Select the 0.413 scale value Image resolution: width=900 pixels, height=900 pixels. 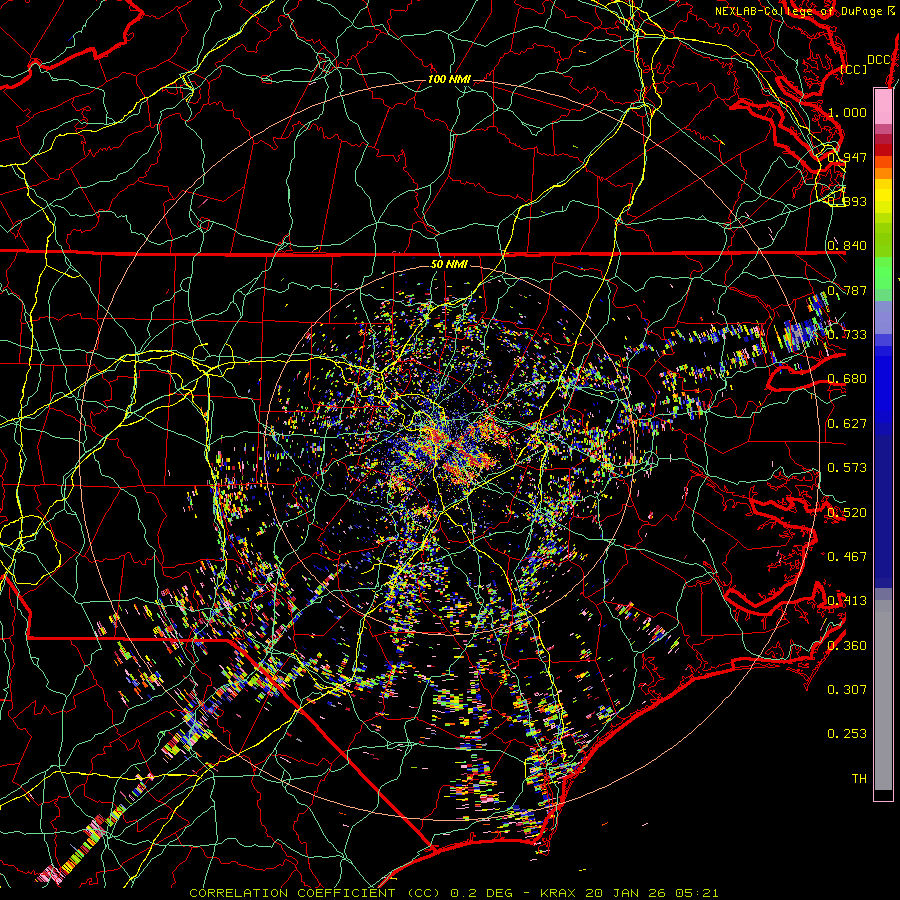coord(847,601)
